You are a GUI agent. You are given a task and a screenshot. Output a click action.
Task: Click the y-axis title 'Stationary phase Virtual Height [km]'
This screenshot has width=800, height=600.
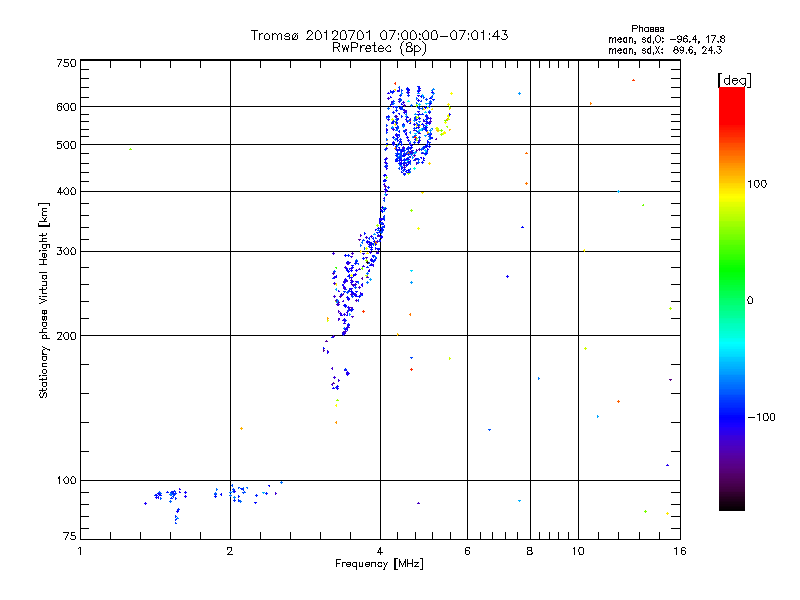point(43,300)
